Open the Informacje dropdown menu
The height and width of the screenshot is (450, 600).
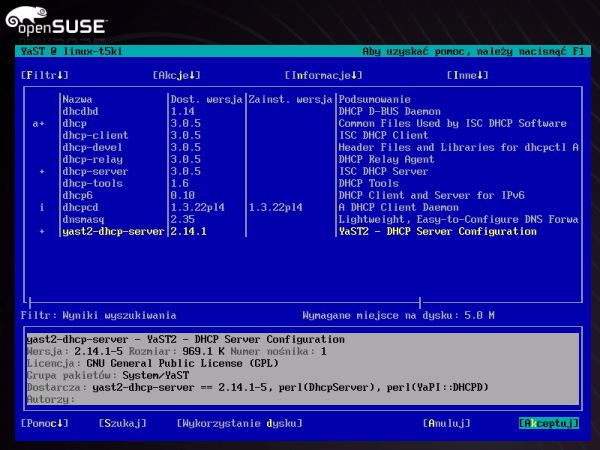pyautogui.click(x=323, y=75)
